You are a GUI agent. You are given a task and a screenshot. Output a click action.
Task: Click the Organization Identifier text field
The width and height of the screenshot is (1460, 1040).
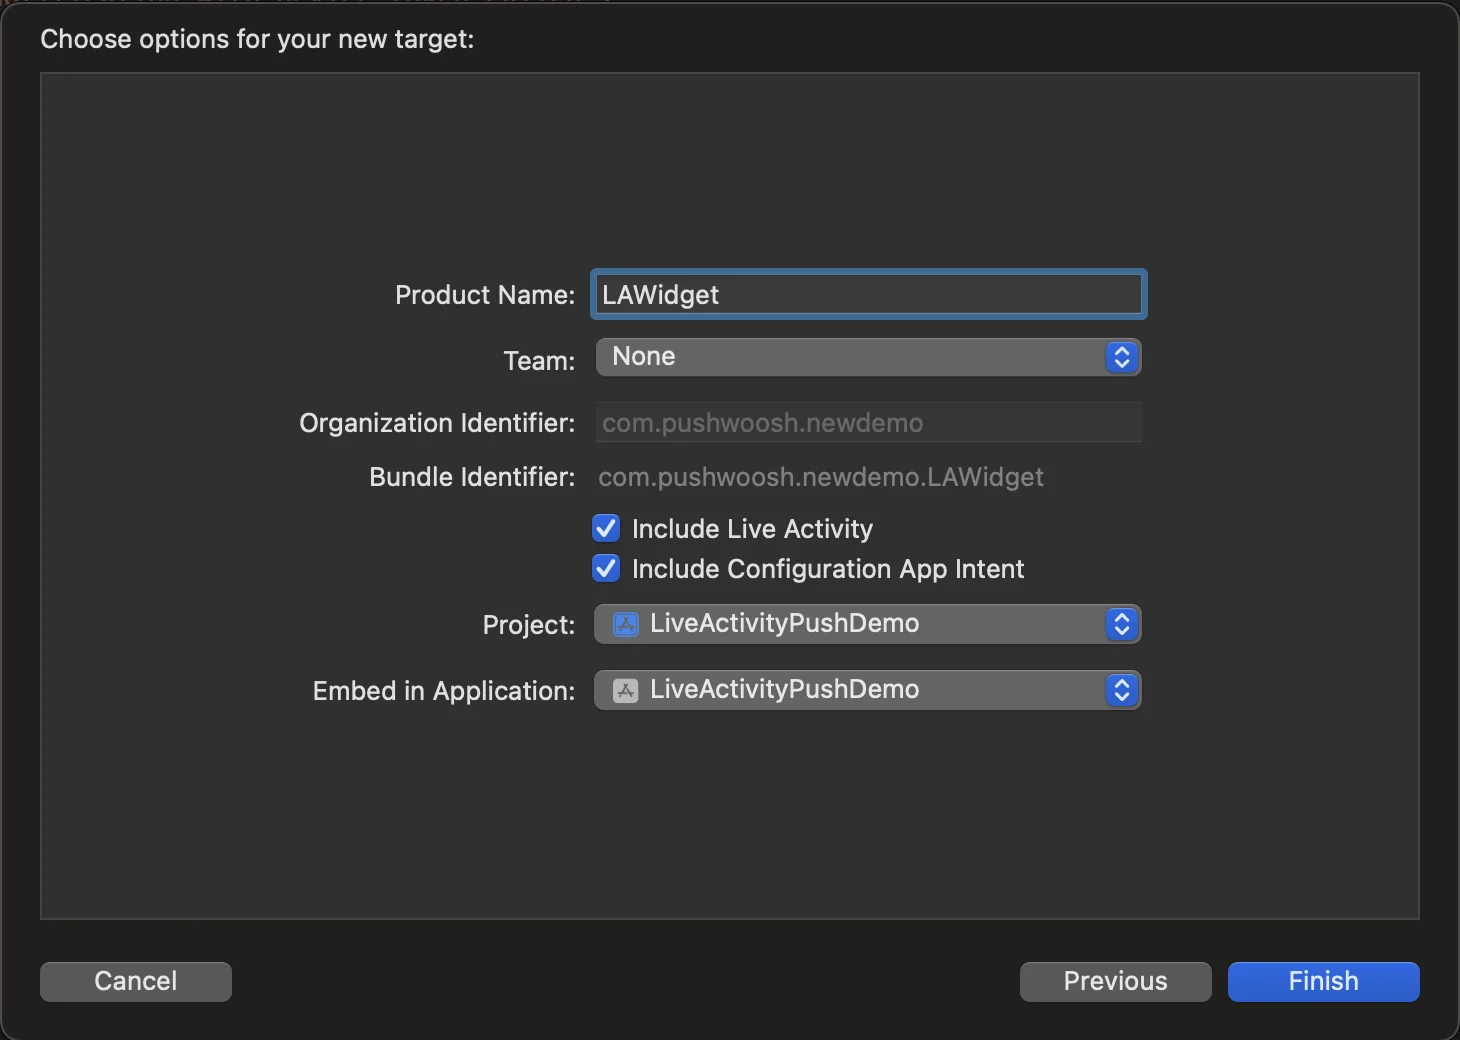click(868, 423)
